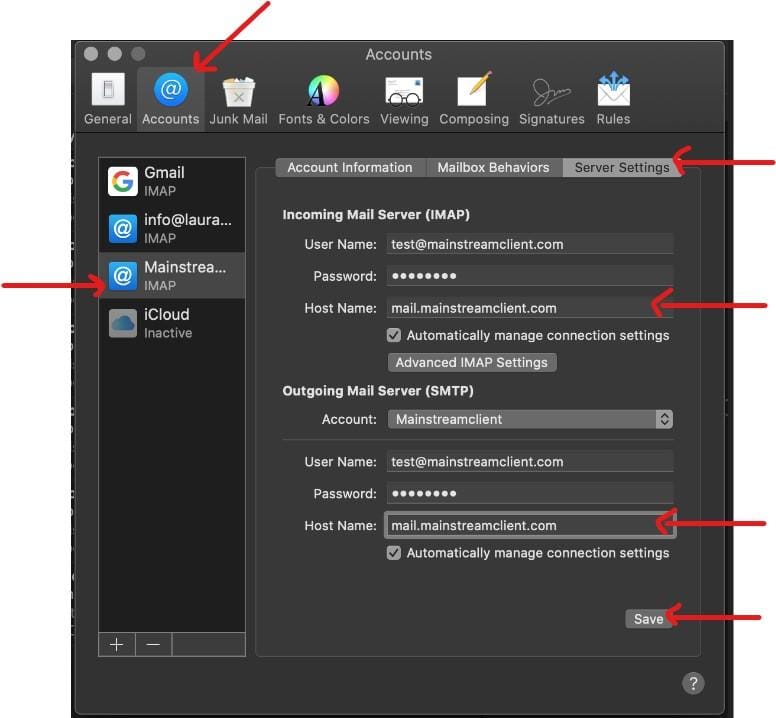Viewport: 776px width, 718px height.
Task: Click the Save button
Action: point(648,619)
